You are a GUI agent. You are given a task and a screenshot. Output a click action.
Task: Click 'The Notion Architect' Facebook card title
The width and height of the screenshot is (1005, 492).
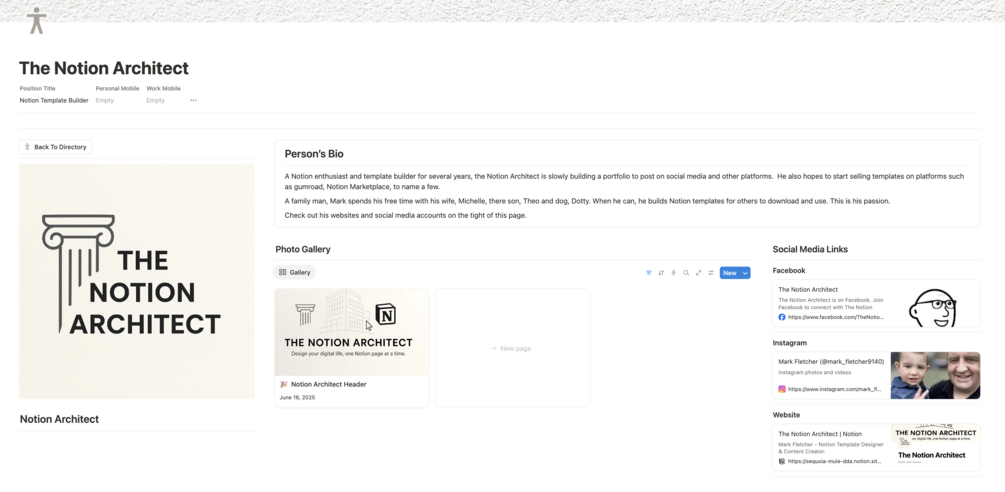click(x=808, y=290)
